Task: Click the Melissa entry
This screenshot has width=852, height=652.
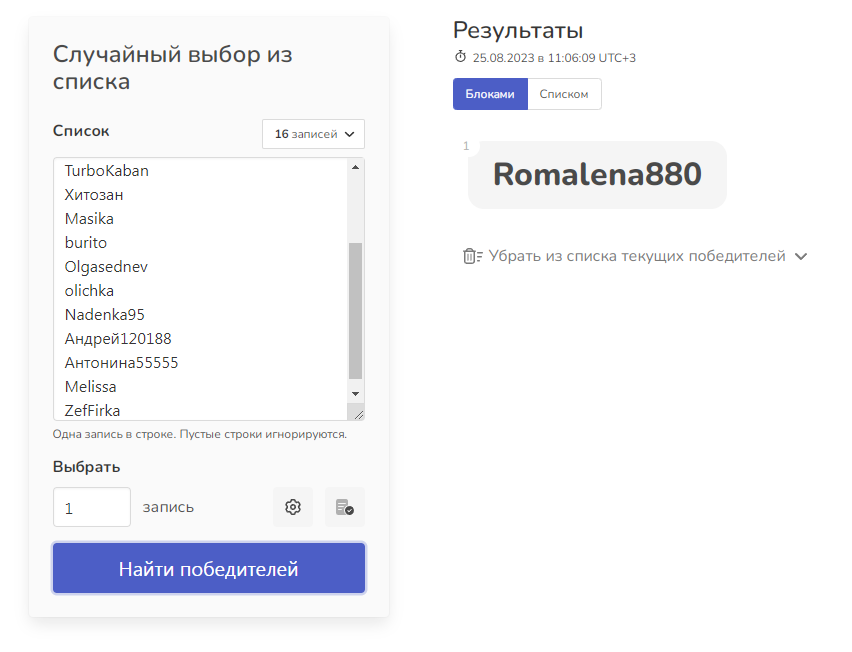Action: pyautogui.click(x=90, y=386)
